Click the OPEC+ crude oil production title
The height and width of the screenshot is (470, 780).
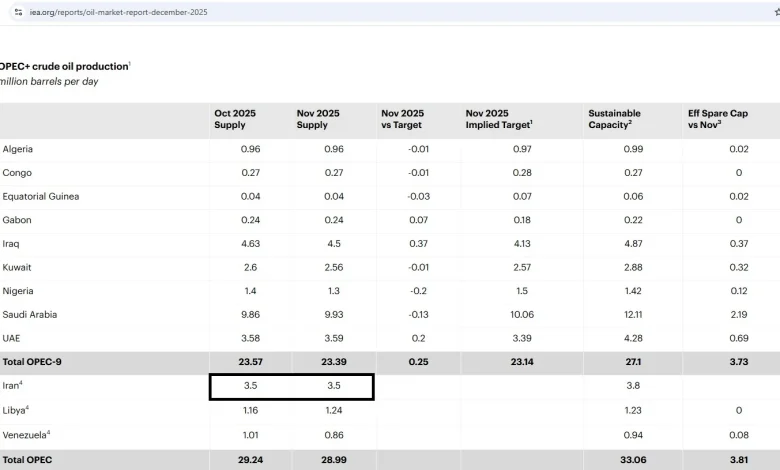[64, 66]
